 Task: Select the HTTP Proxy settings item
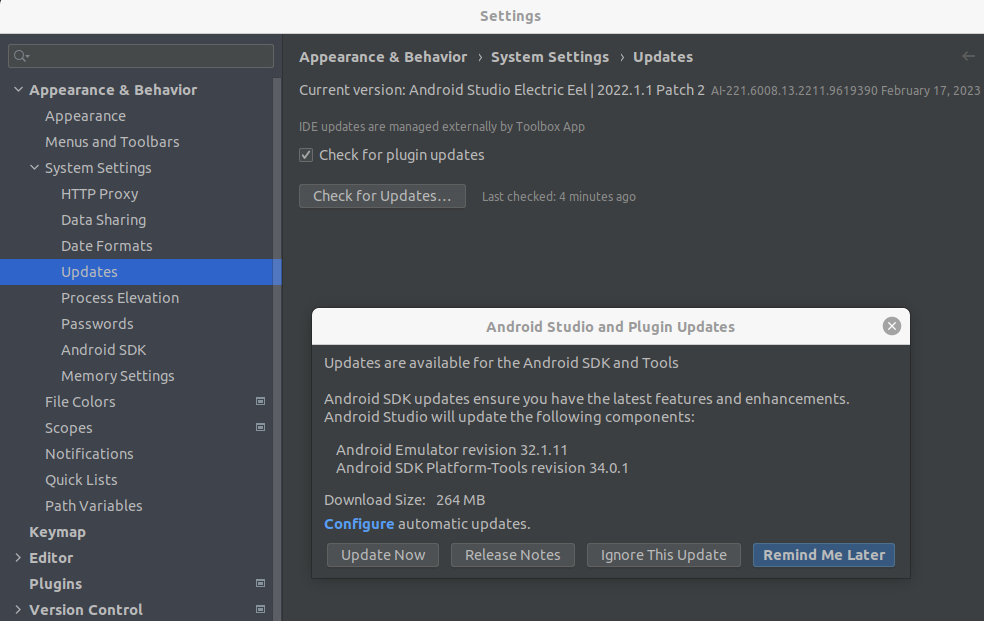[99, 194]
